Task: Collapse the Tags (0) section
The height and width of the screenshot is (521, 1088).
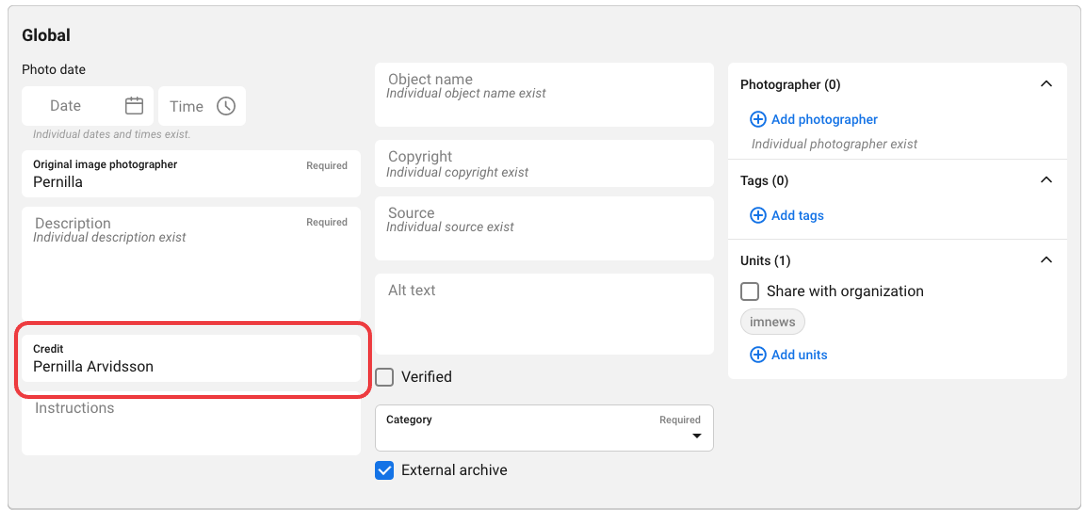Action: click(1046, 181)
